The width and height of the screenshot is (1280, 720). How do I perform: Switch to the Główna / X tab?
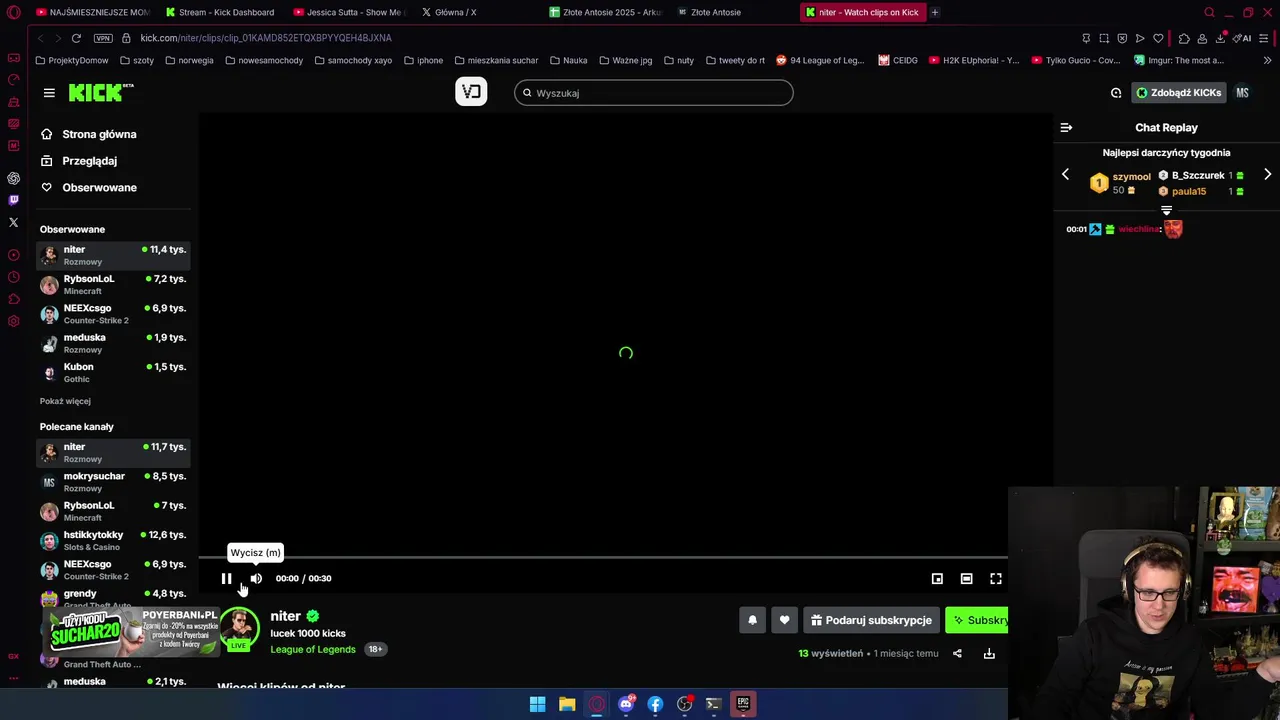point(450,12)
